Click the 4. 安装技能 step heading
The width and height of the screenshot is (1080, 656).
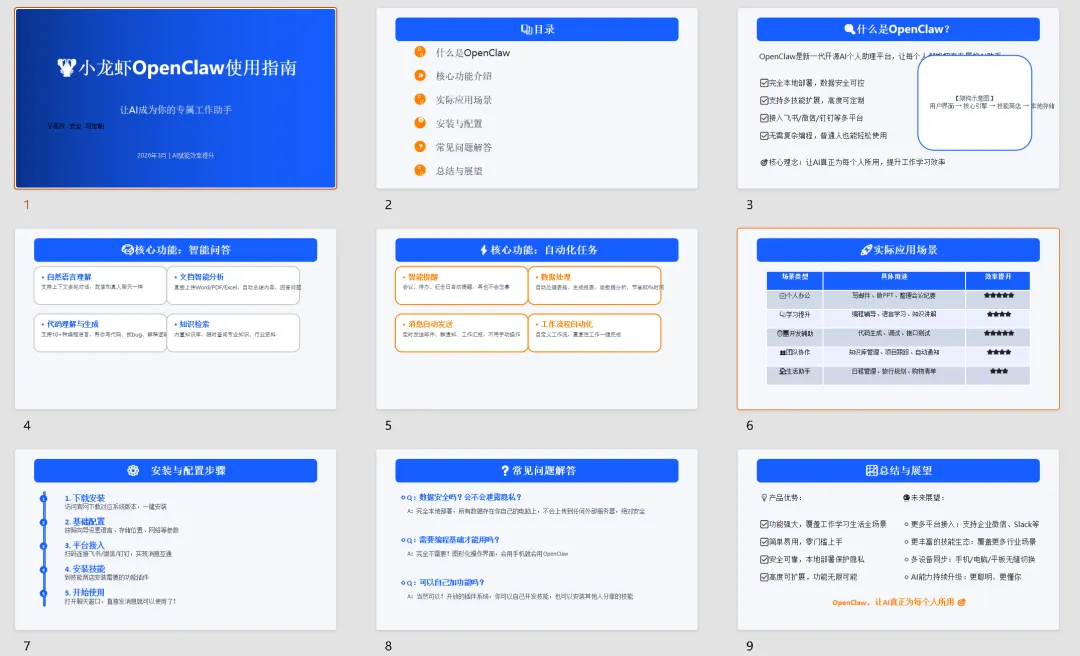(85, 569)
